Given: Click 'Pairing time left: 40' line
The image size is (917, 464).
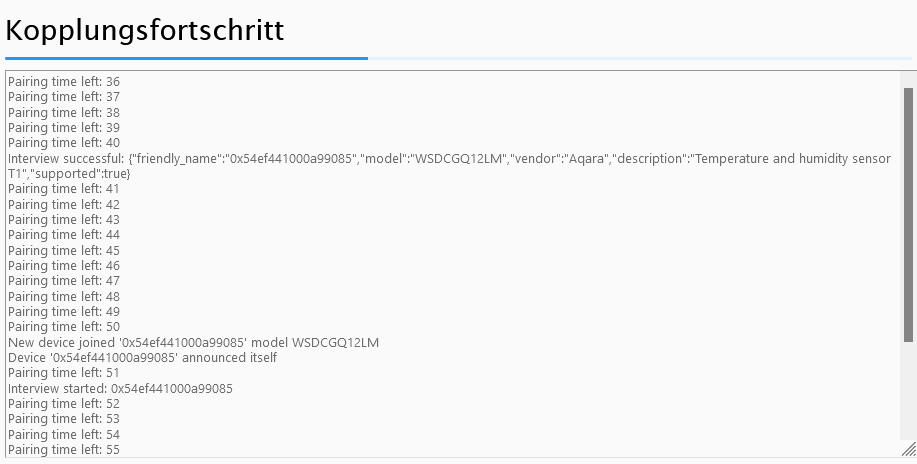Looking at the screenshot, I should [64, 143].
